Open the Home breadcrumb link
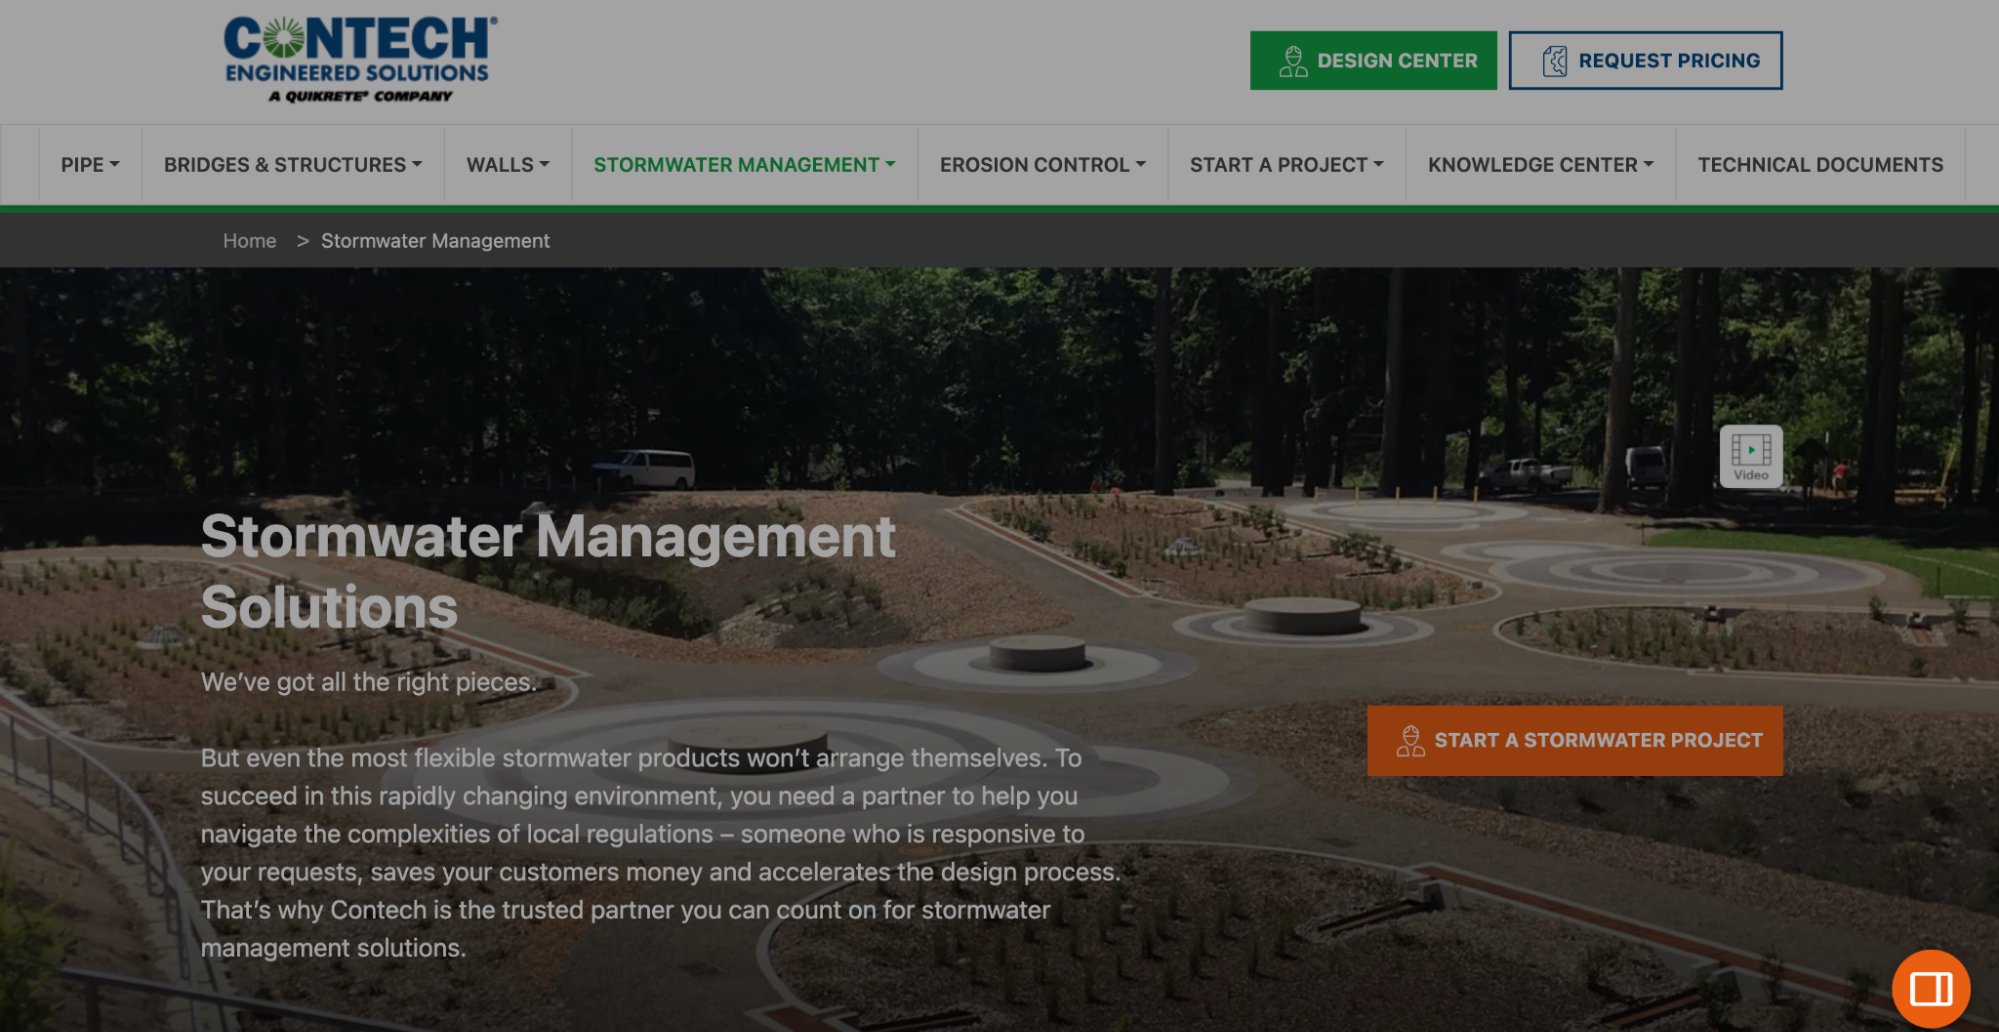This screenshot has width=1999, height=1032. pos(249,240)
